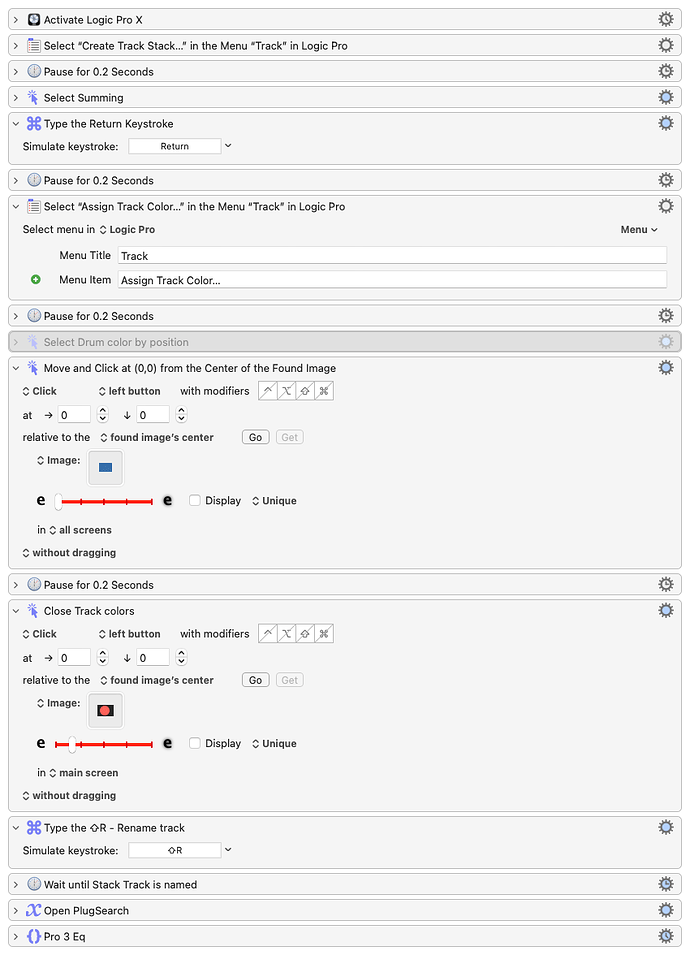690x954 pixels.
Task: Open the gear menu for Create Track Stack action
Action: coord(666,45)
